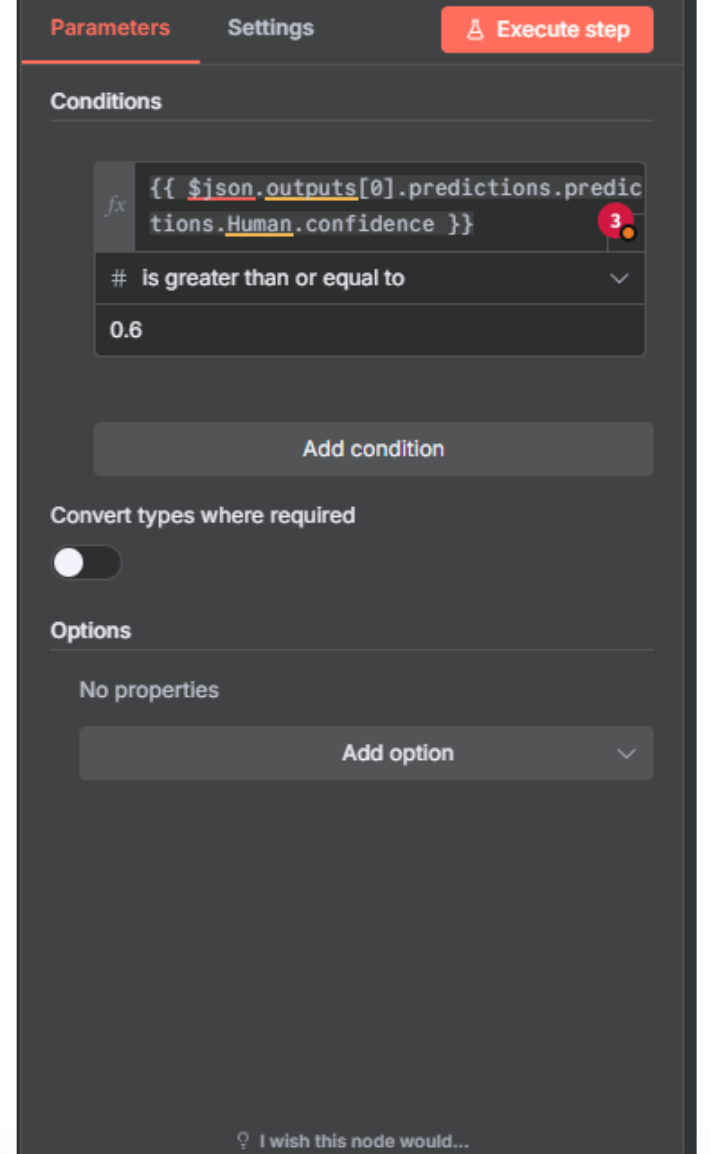
Task: Click the 0.6 value input field
Action: point(370,330)
